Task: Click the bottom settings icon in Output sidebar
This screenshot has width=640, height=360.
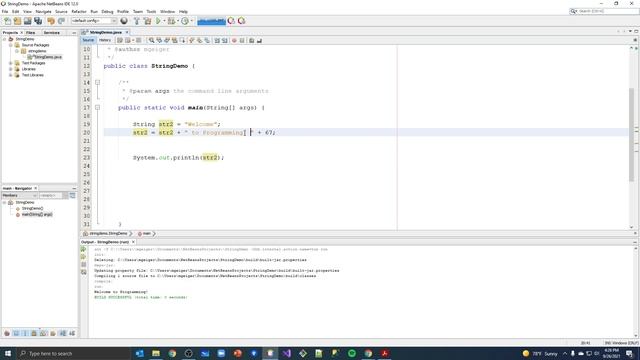Action: (84, 272)
